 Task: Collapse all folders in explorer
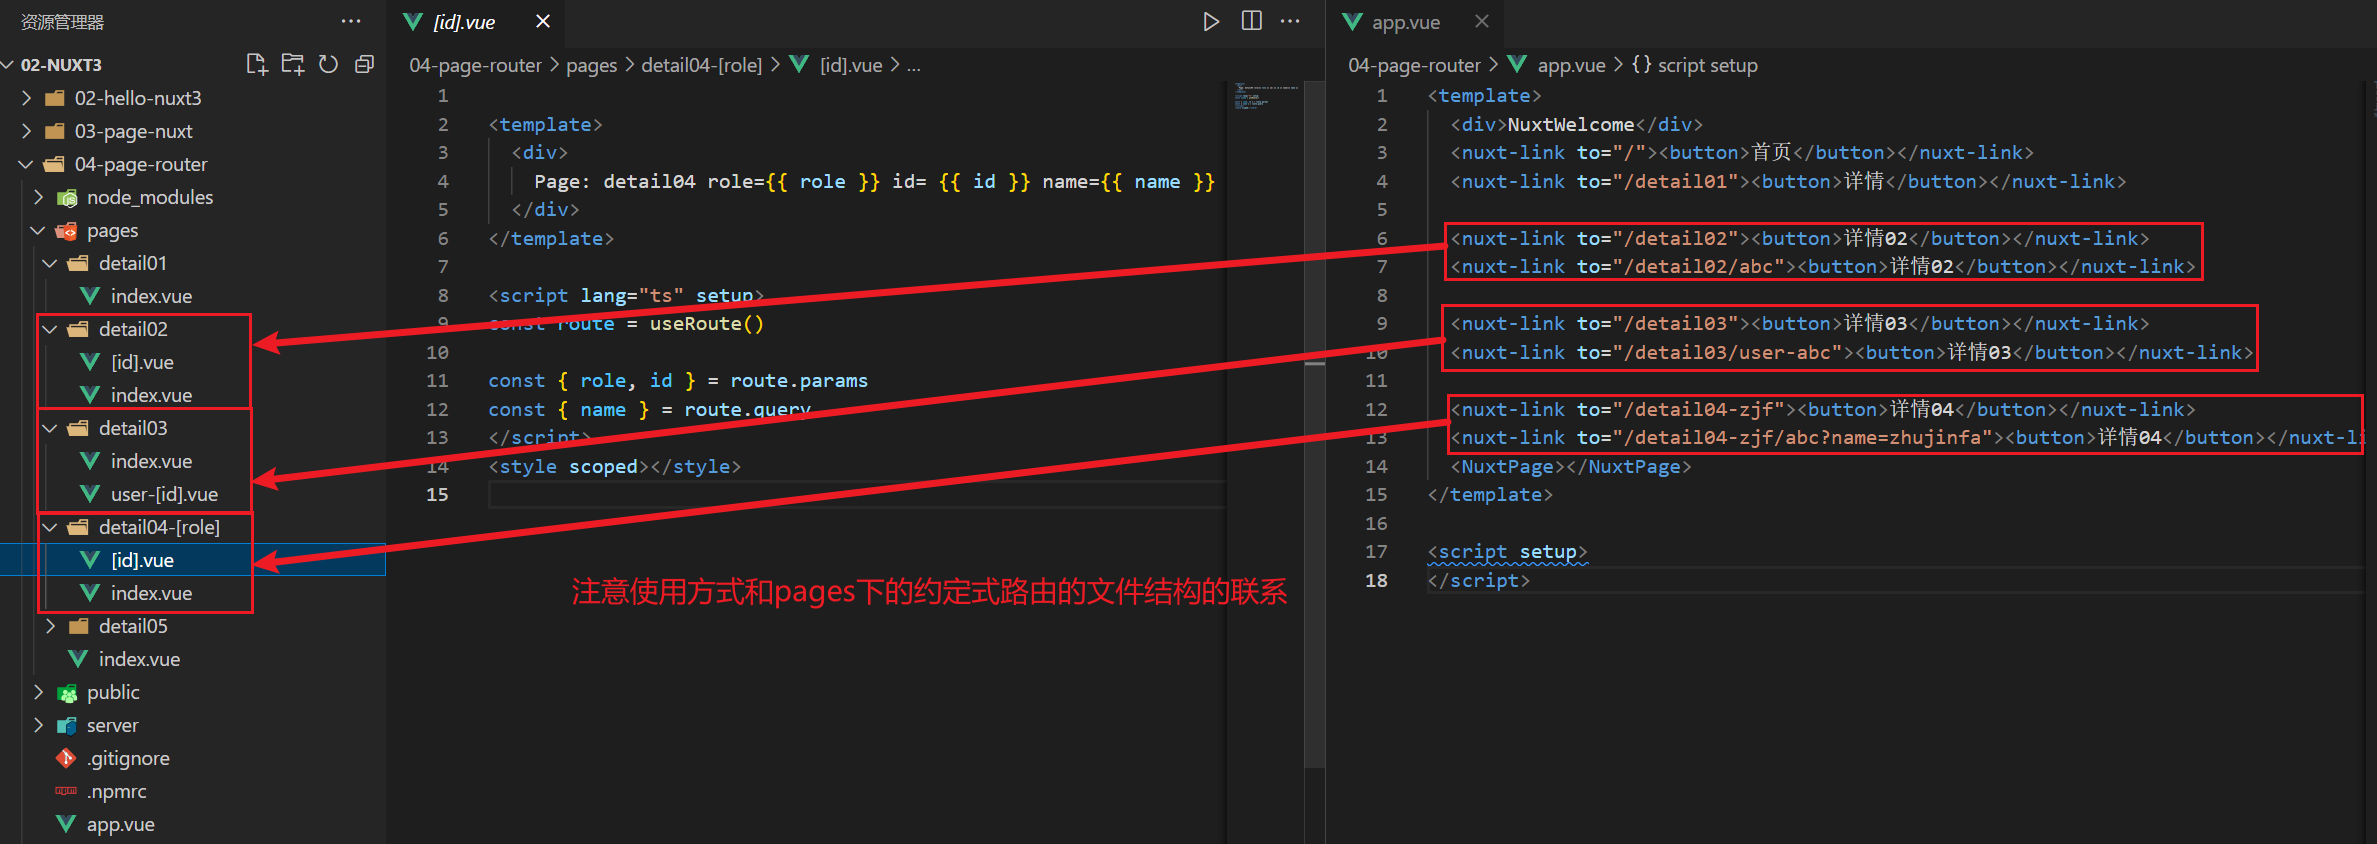click(x=364, y=65)
